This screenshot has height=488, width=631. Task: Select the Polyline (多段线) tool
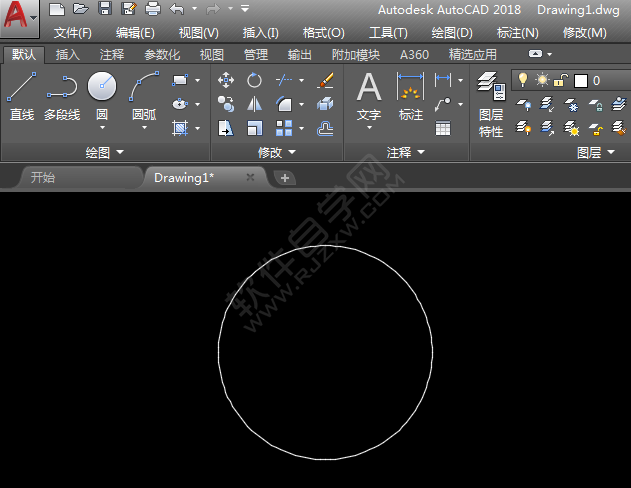click(62, 96)
